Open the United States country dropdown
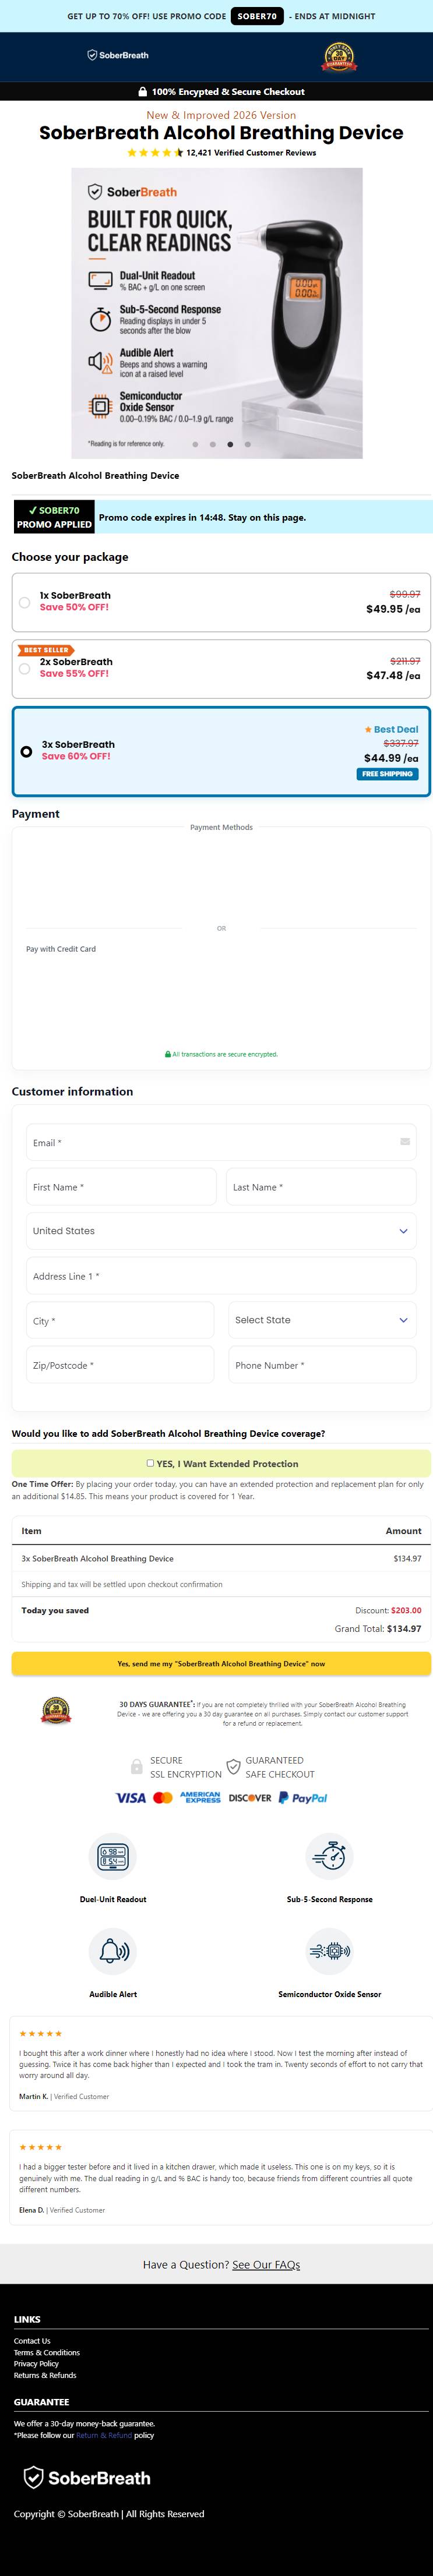433x2576 pixels. (x=221, y=1231)
